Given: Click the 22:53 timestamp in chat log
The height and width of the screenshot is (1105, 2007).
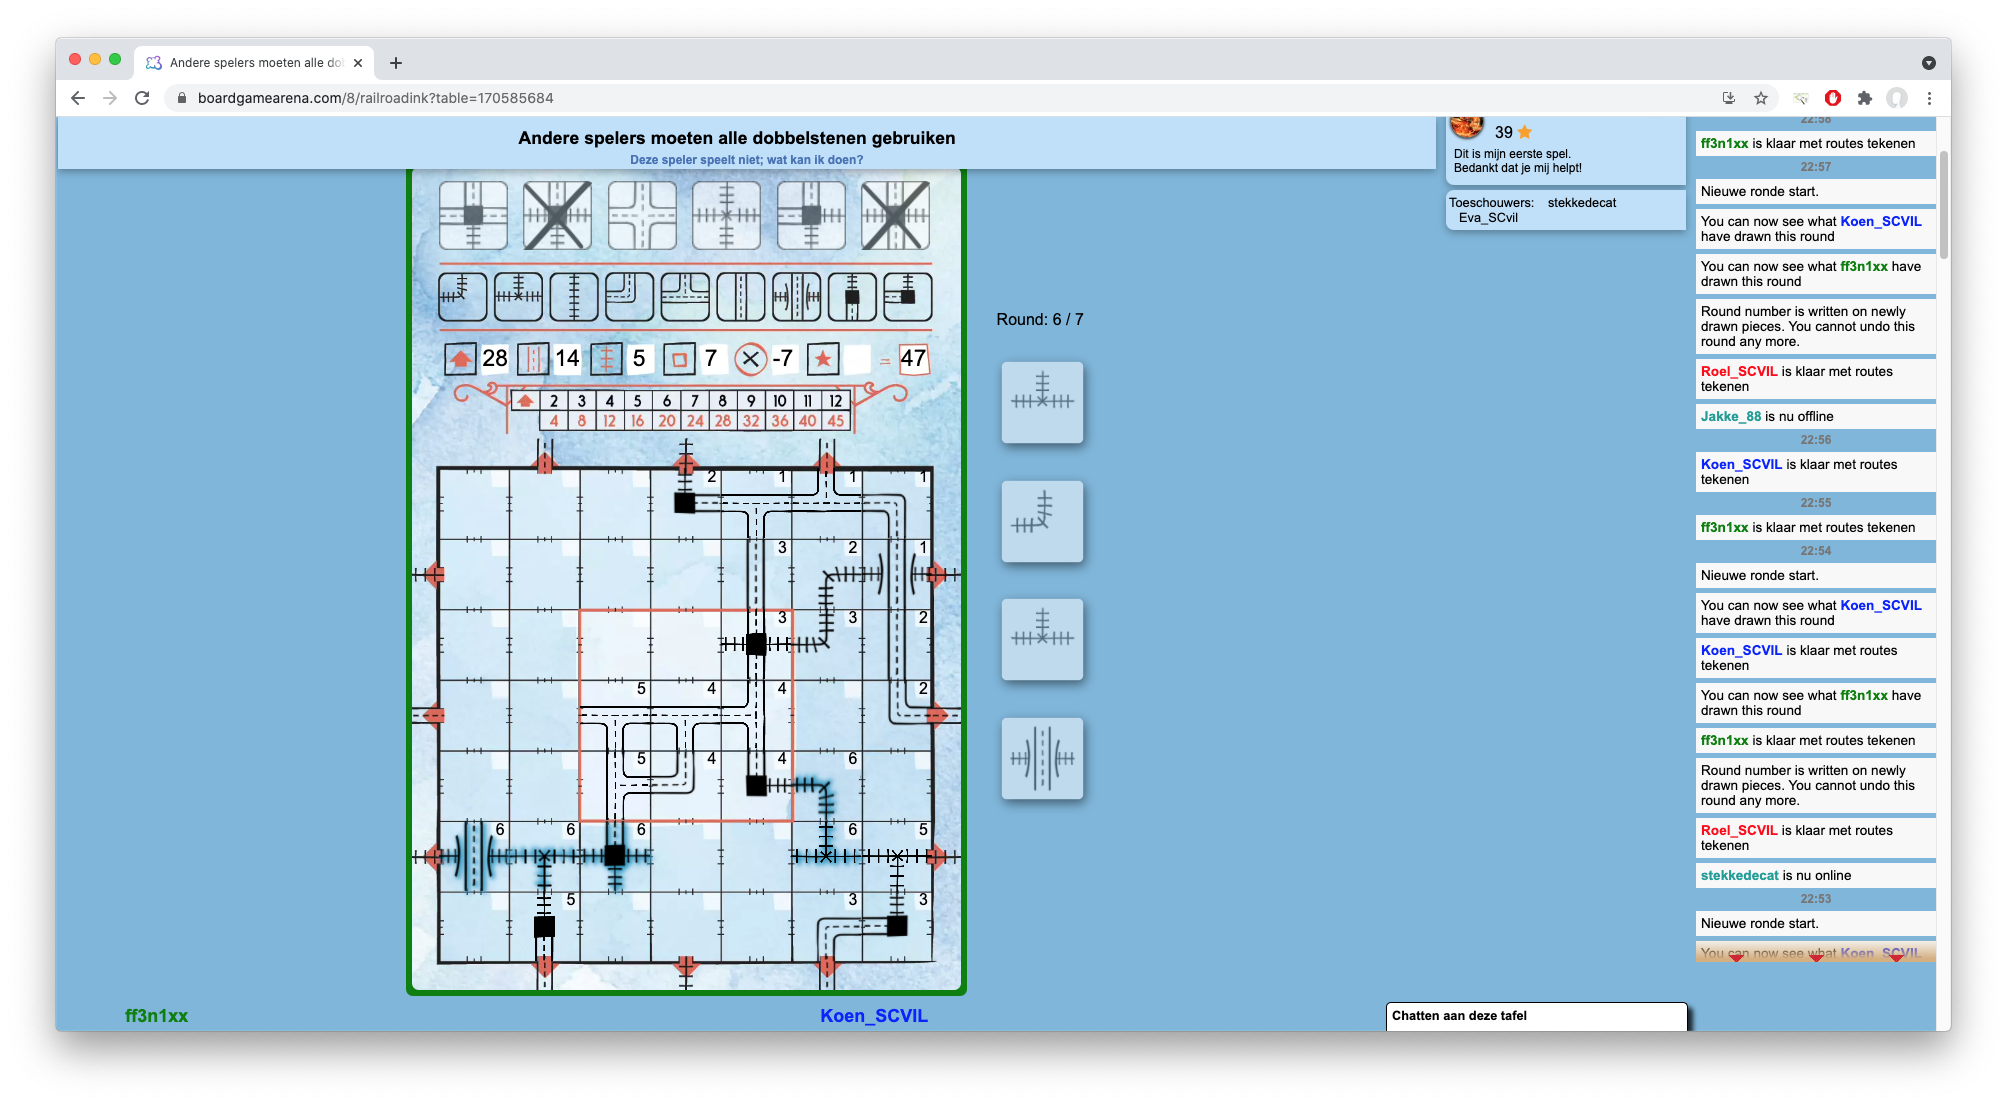Looking at the screenshot, I should tap(1816, 900).
